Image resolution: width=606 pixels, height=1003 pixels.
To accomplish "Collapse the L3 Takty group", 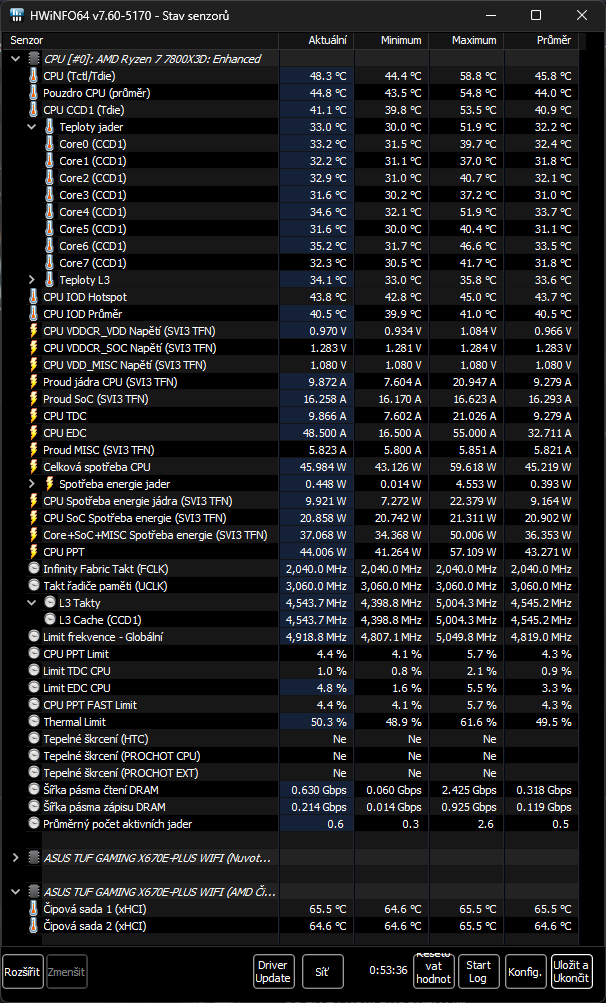I will point(31,603).
